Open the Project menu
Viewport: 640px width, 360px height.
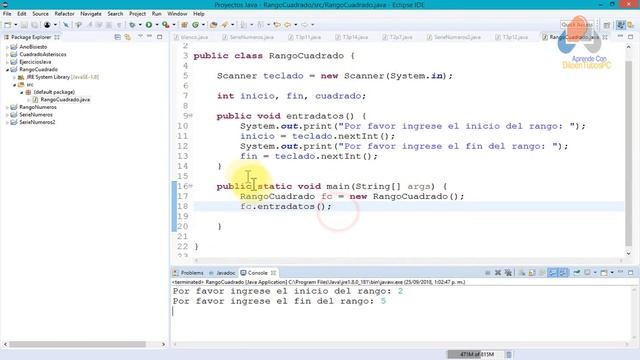pyautogui.click(x=138, y=14)
